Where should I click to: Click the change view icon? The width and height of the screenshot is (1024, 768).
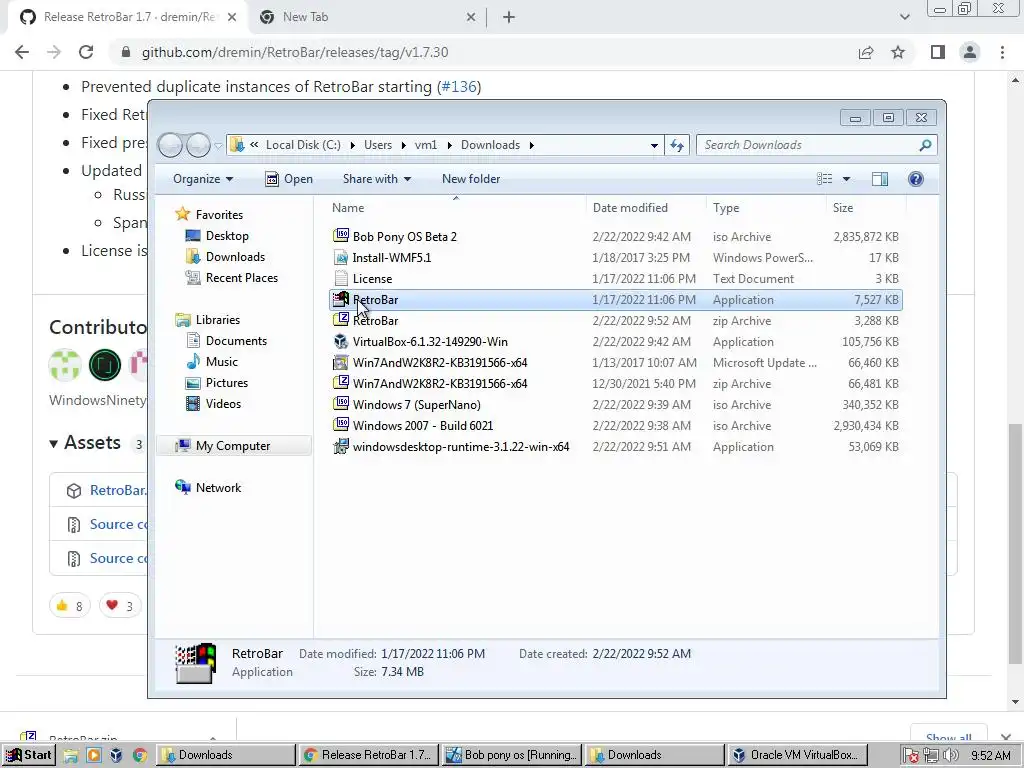tap(825, 179)
